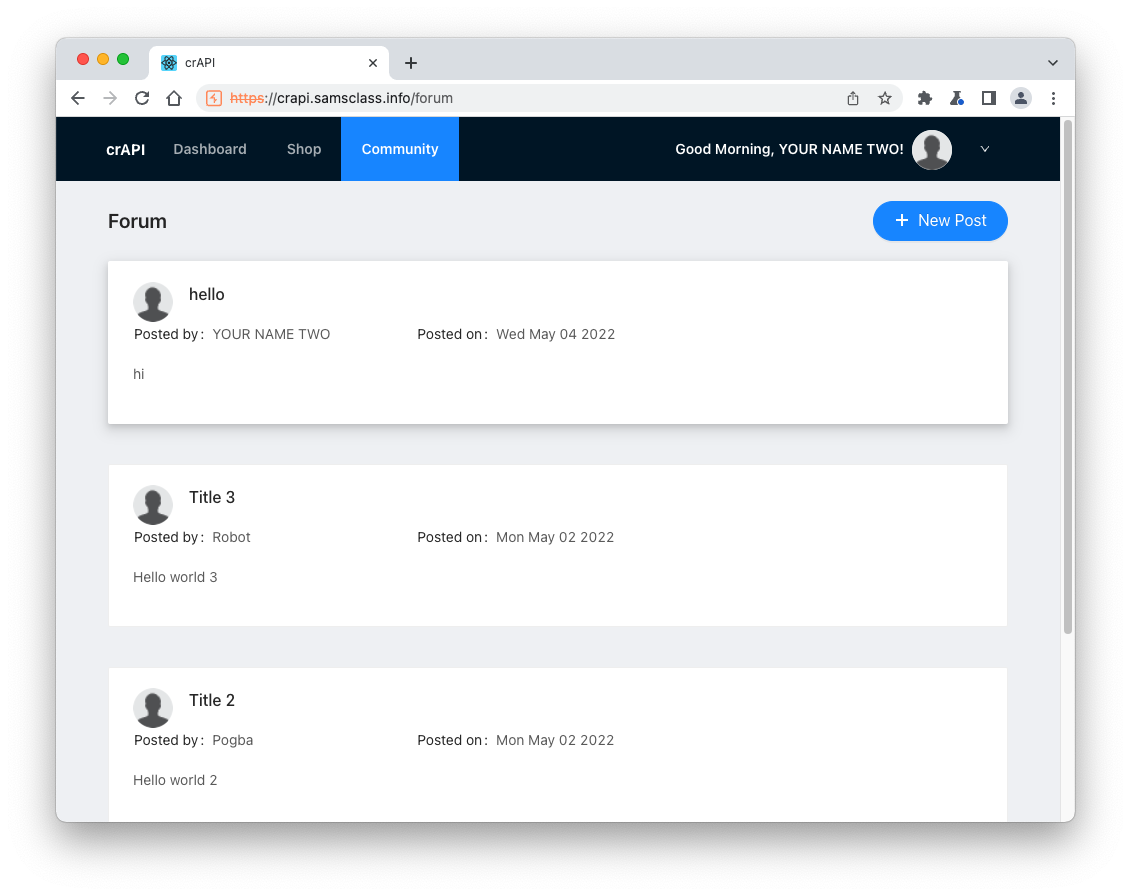Image resolution: width=1131 pixels, height=896 pixels.
Task: Click the text Hello world 2
Action: pos(175,780)
